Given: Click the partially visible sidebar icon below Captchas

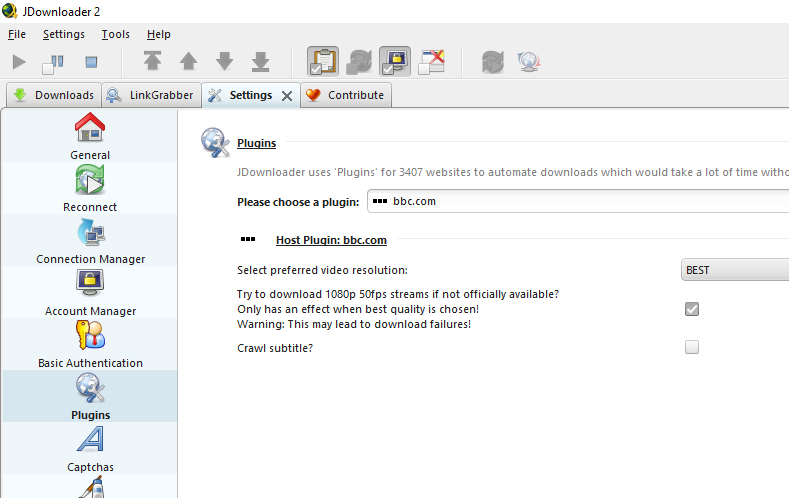Looking at the screenshot, I should click(x=91, y=487).
